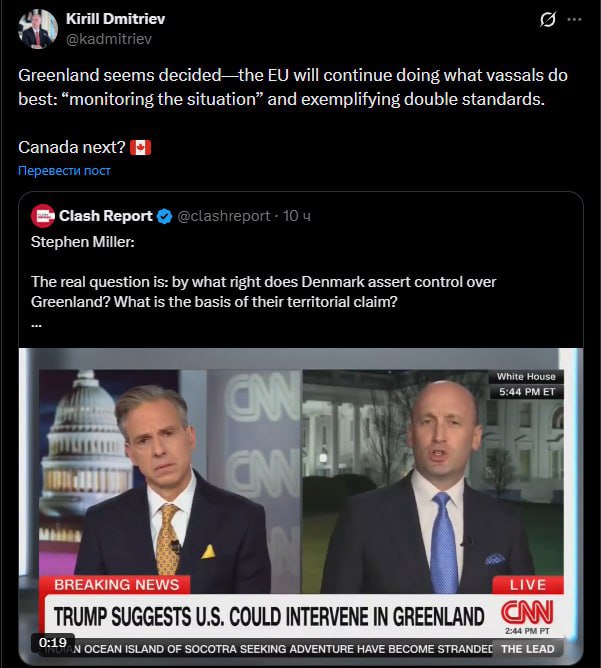Open the Clash Report account name

pyautogui.click(x=106, y=216)
